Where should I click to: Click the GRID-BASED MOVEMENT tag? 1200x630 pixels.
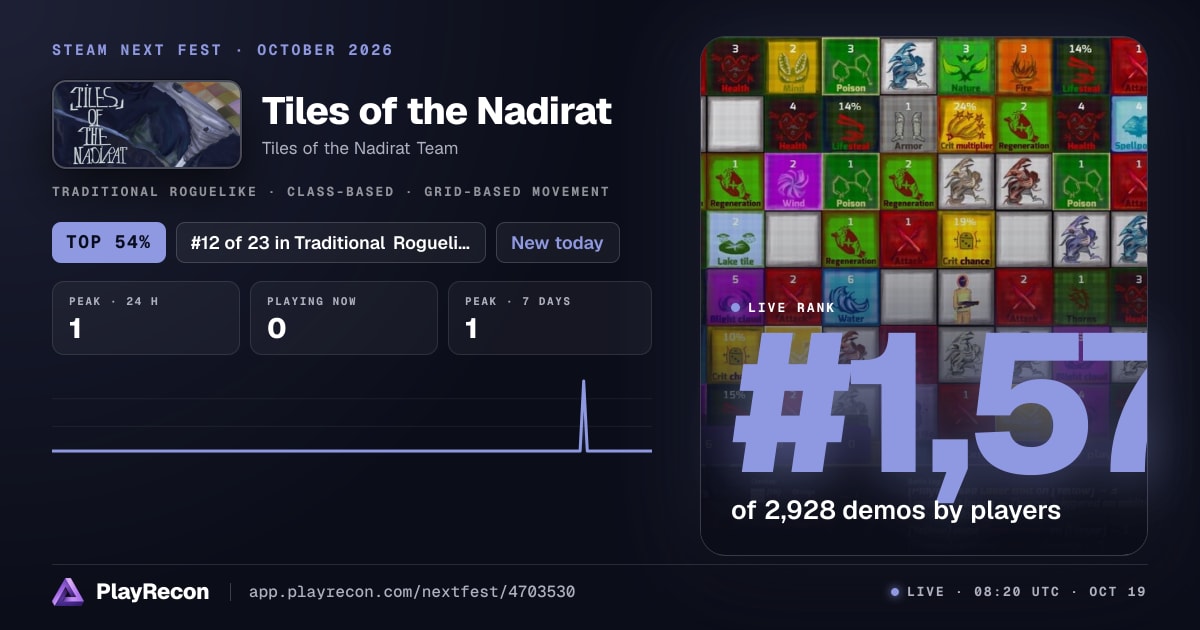pos(517,191)
